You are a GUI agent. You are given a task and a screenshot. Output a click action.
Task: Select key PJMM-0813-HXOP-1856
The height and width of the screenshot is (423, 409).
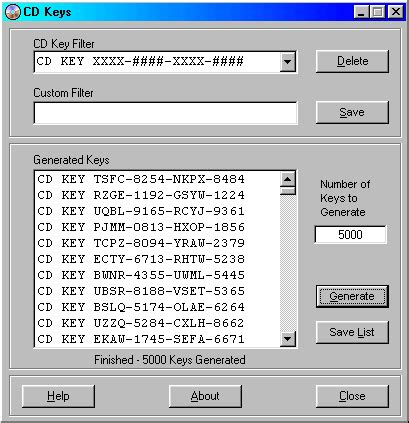tap(157, 227)
